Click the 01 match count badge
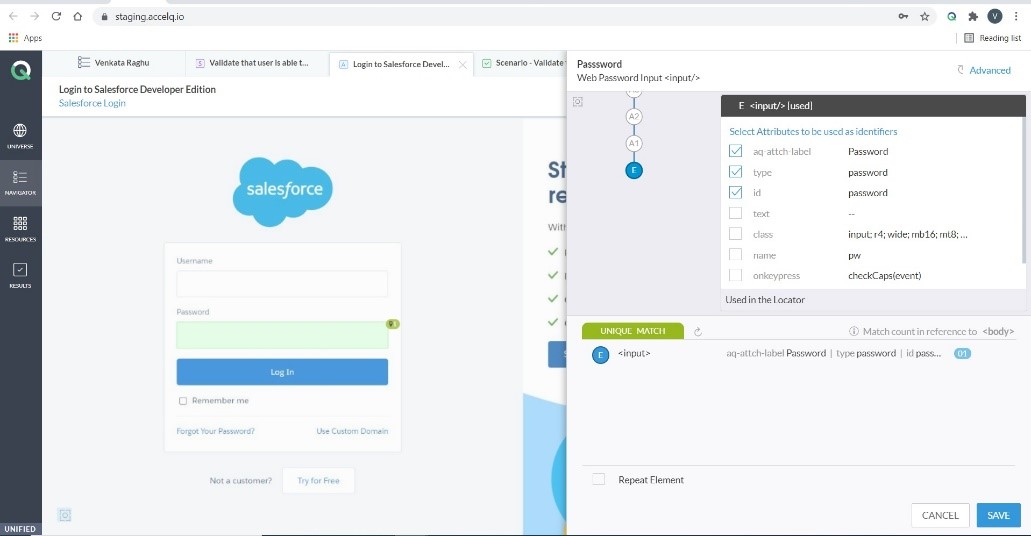1031x536 pixels. click(x=963, y=354)
